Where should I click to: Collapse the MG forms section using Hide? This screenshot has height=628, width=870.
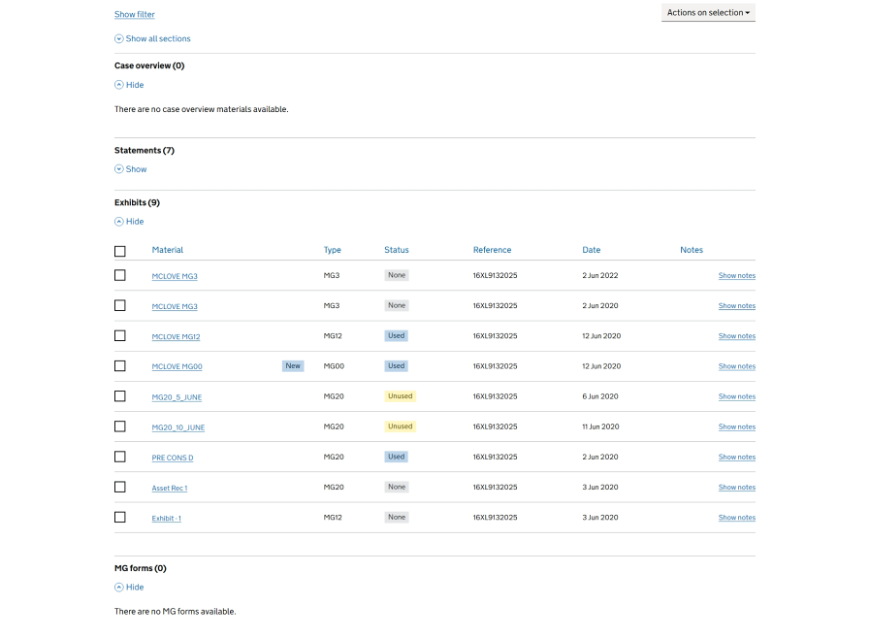(x=129, y=587)
